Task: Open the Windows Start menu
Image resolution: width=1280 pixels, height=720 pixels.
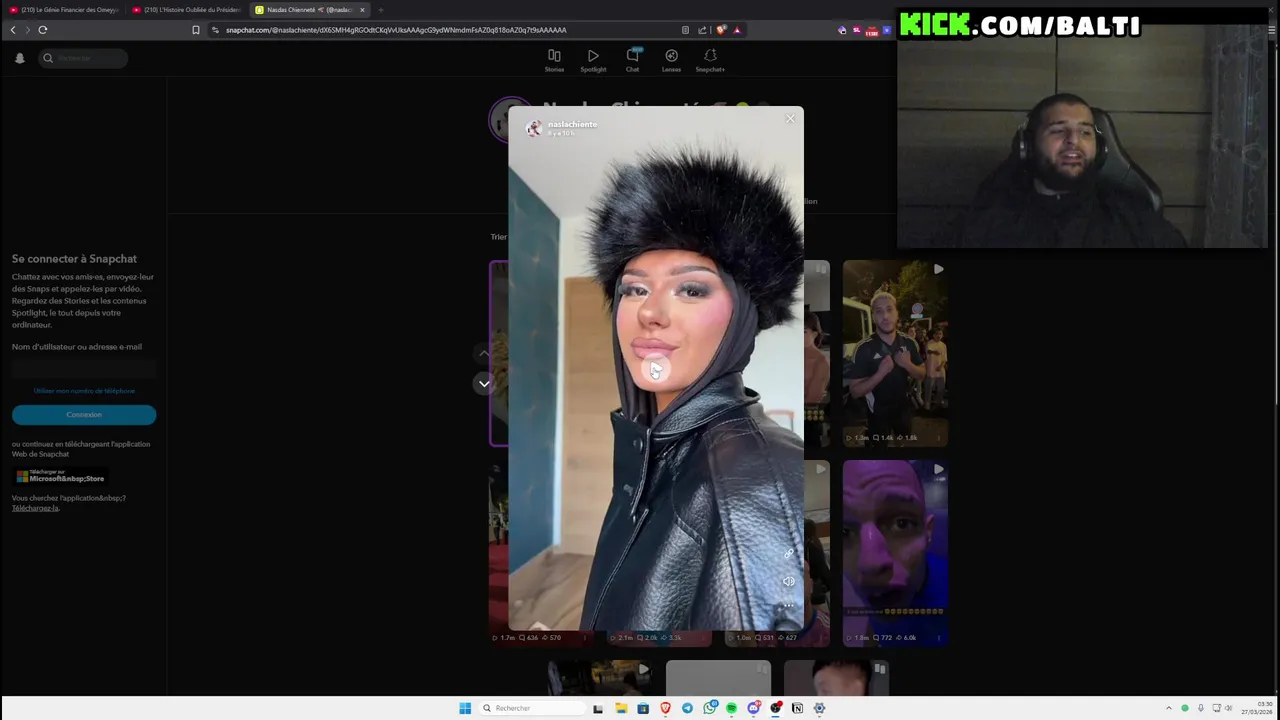Action: point(465,708)
